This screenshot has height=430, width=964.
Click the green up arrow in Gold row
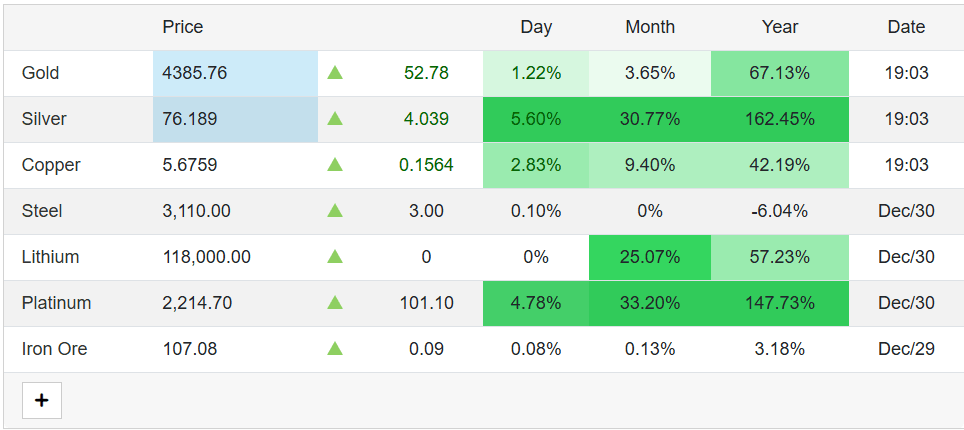point(334,73)
